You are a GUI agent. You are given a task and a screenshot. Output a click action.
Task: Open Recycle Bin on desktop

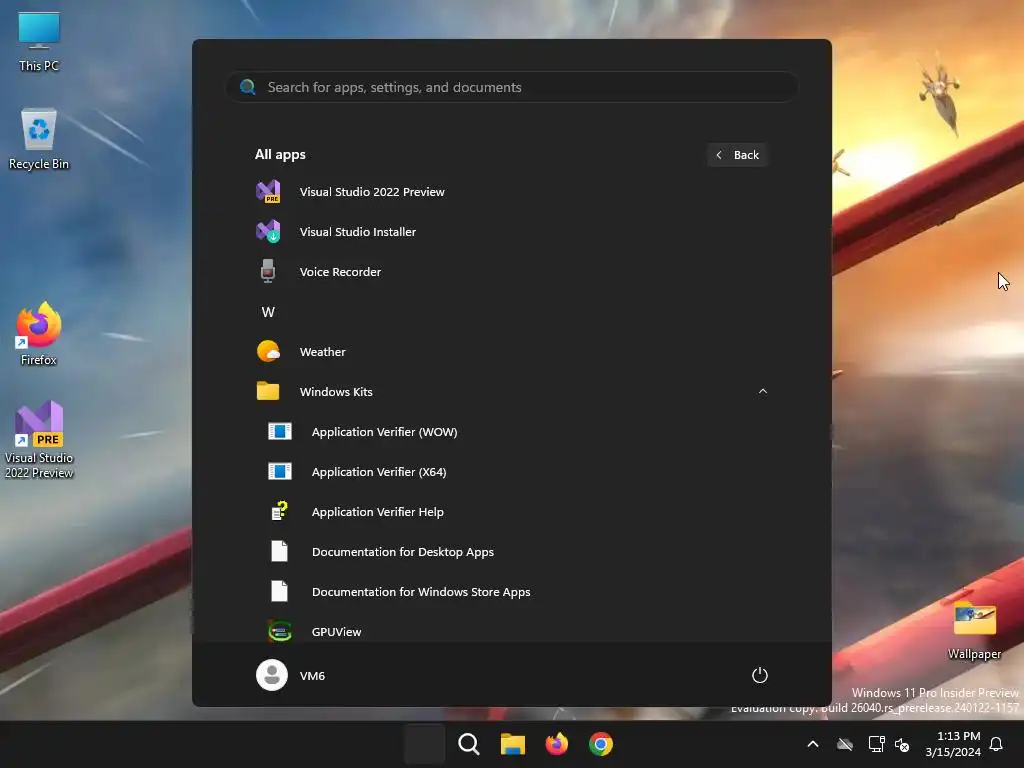point(39,140)
